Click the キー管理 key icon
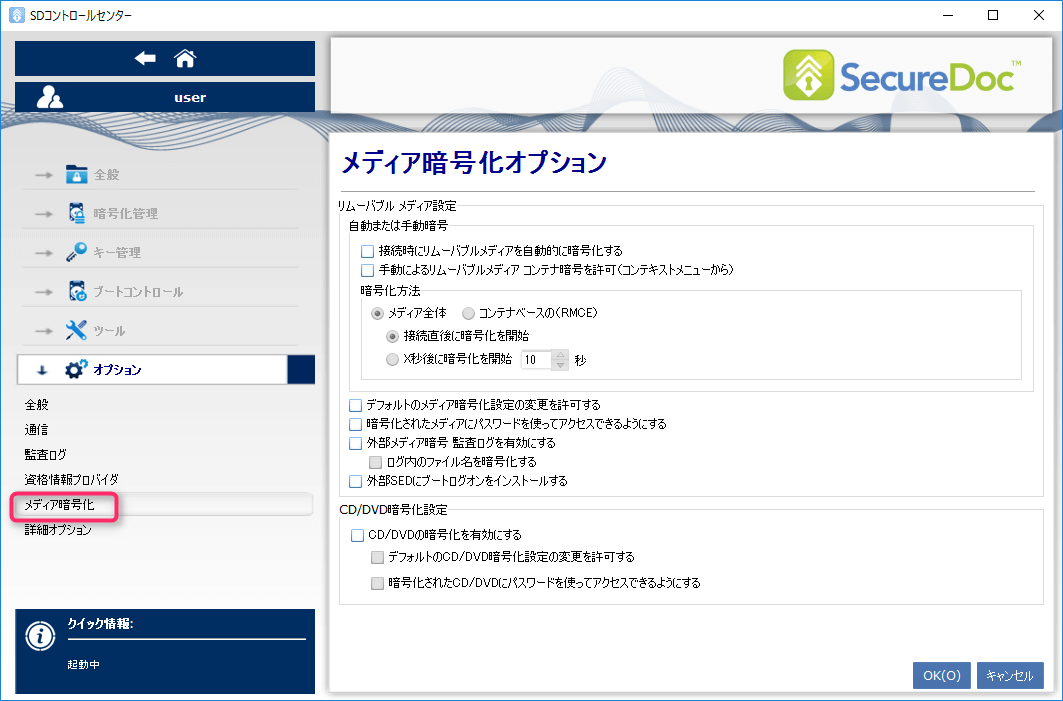This screenshot has width=1063, height=701. pos(77,252)
